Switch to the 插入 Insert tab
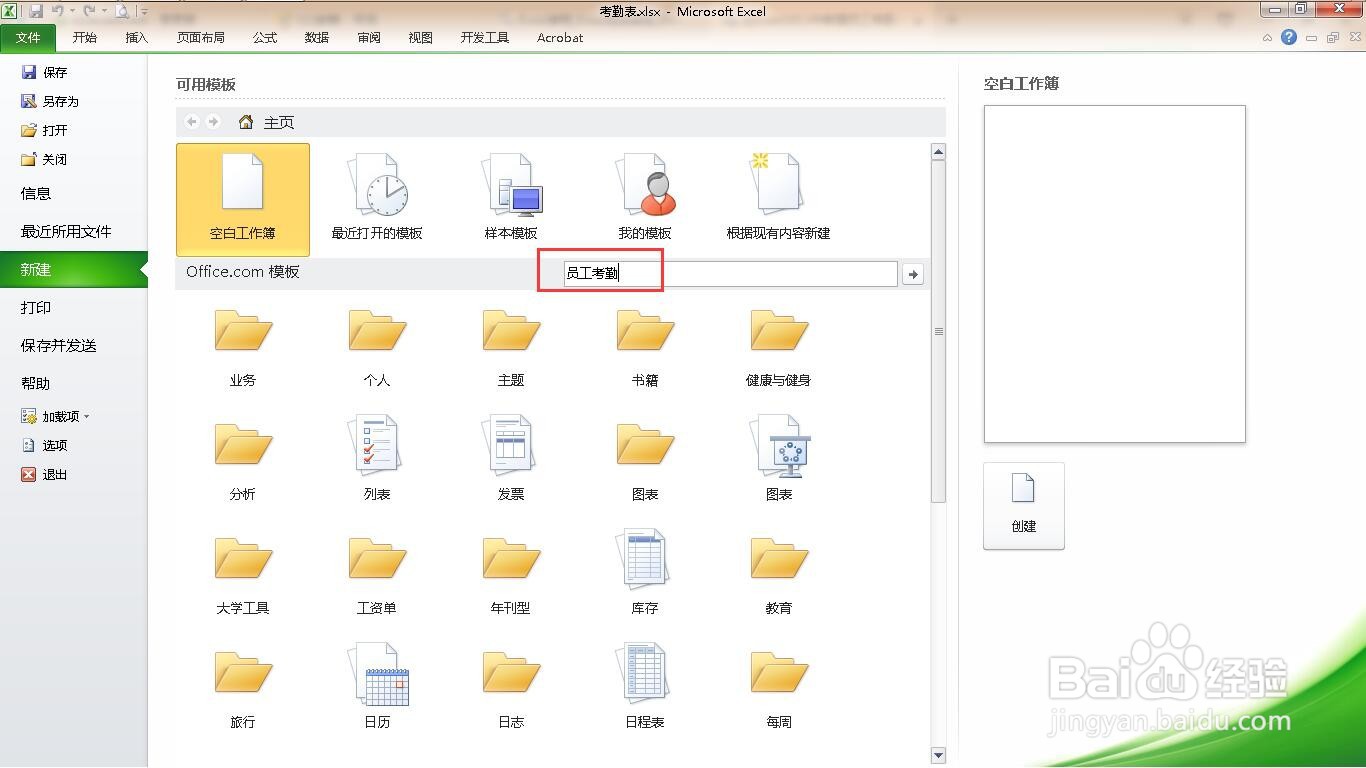 pos(137,38)
